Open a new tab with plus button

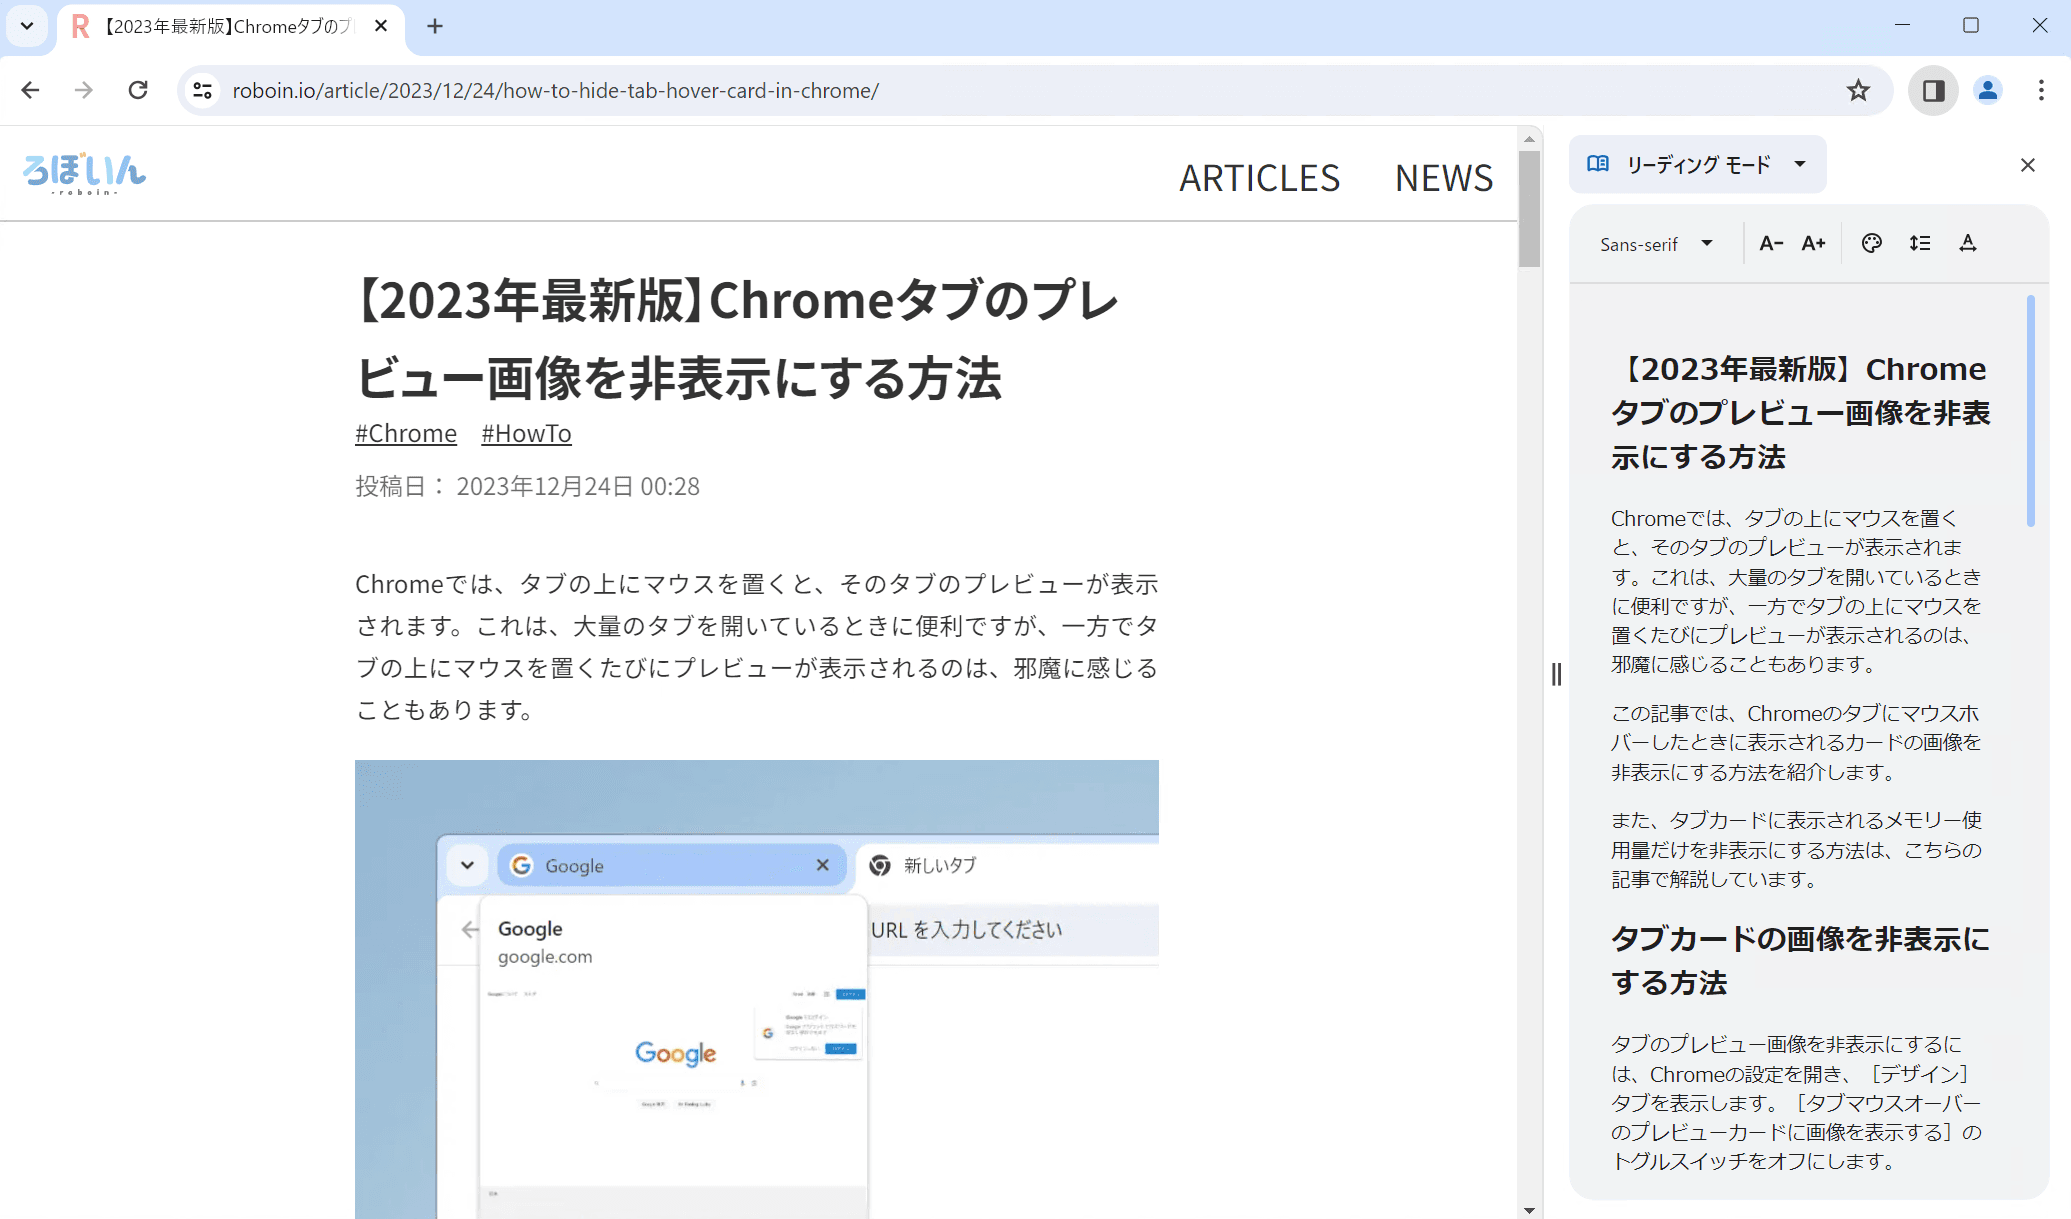click(435, 27)
